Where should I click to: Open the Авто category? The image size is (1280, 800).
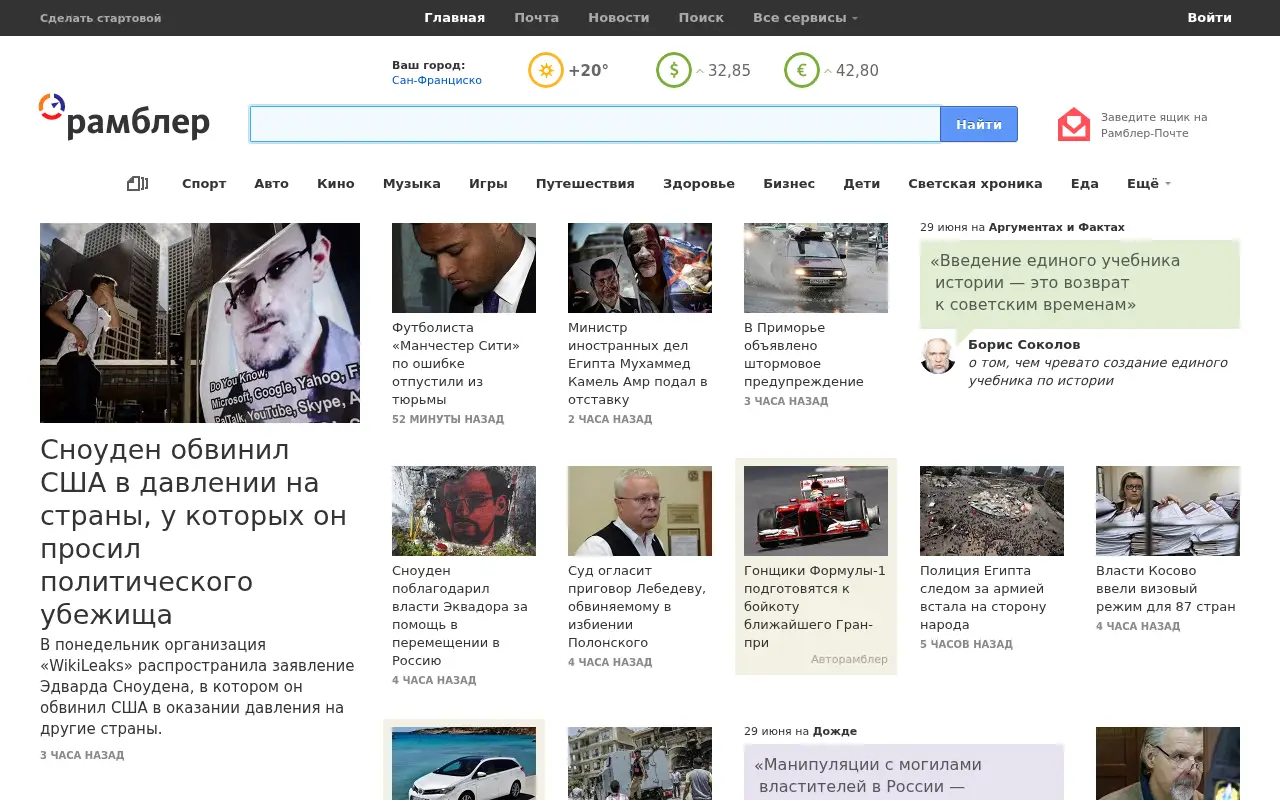click(x=271, y=183)
